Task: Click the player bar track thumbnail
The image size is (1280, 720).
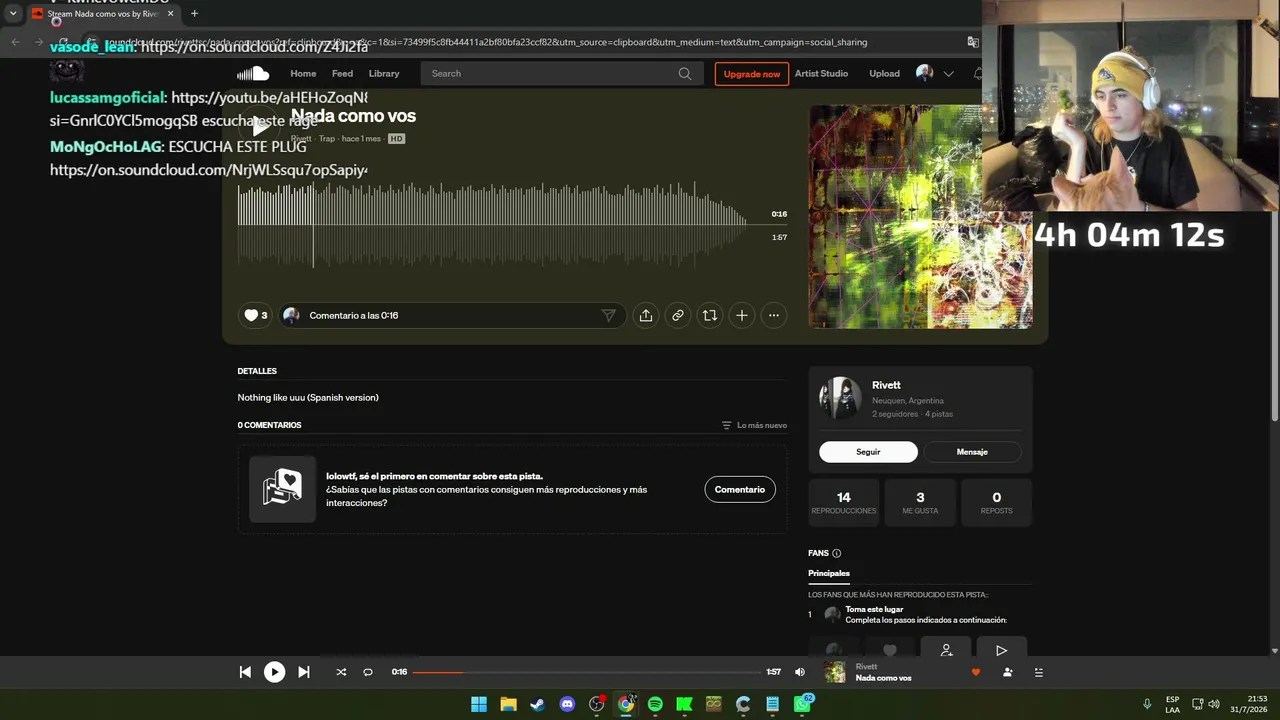Action: click(834, 672)
